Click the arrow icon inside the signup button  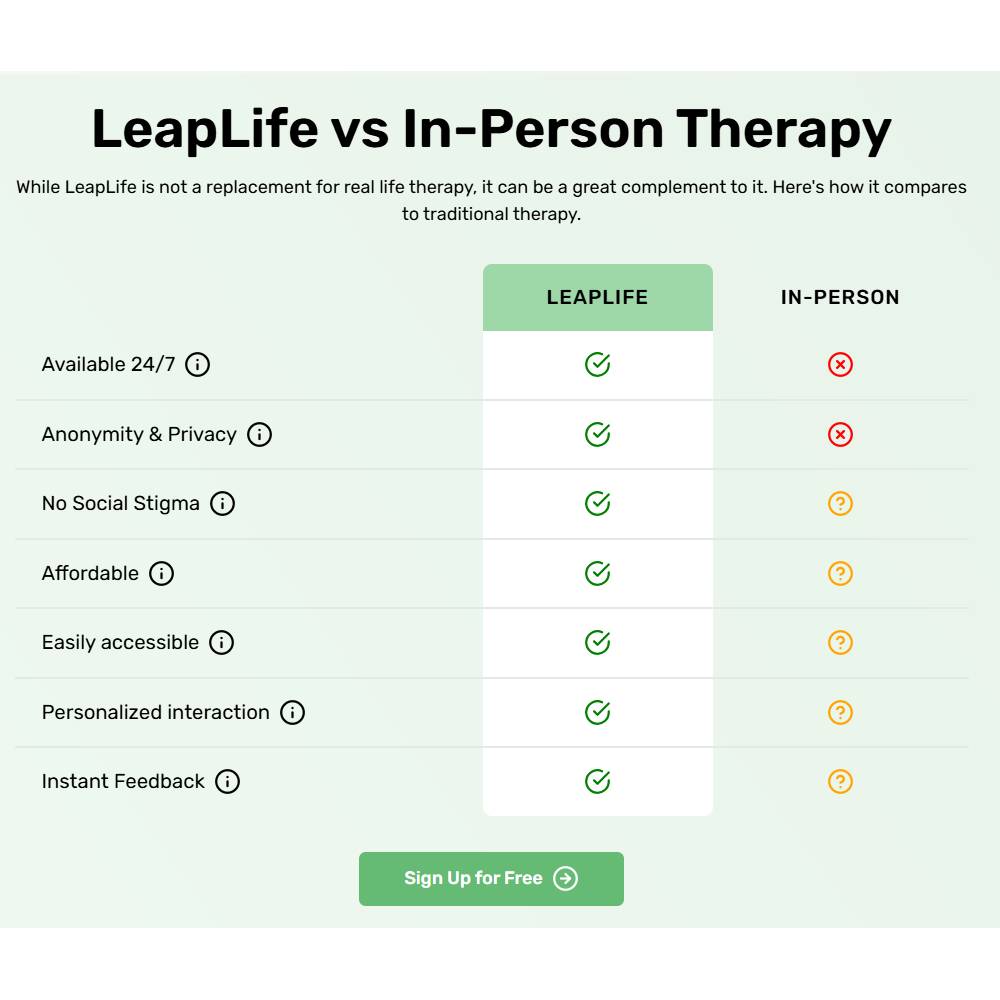(x=565, y=879)
